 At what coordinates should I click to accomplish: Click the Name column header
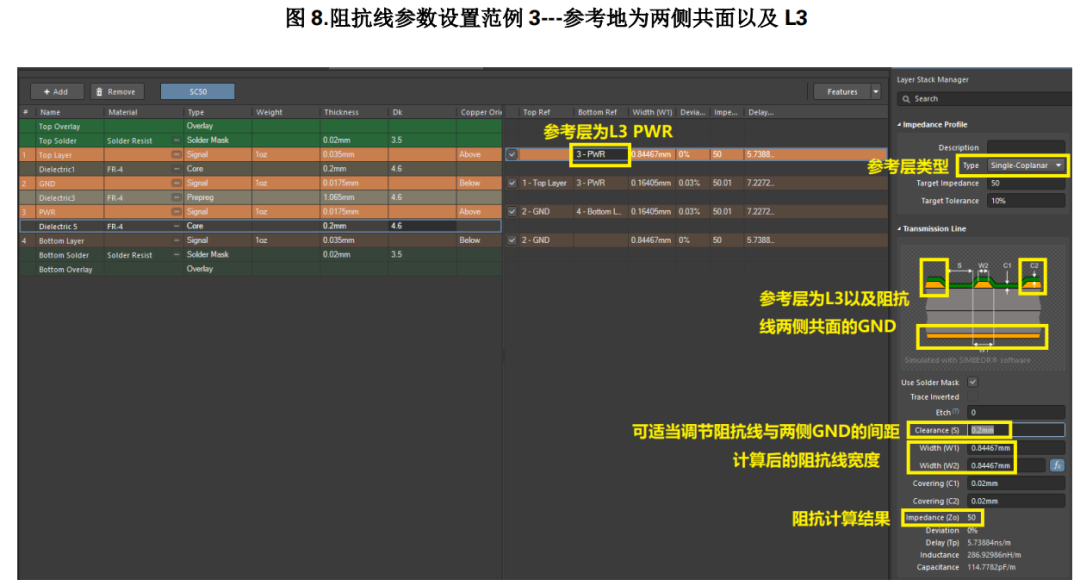[50, 112]
